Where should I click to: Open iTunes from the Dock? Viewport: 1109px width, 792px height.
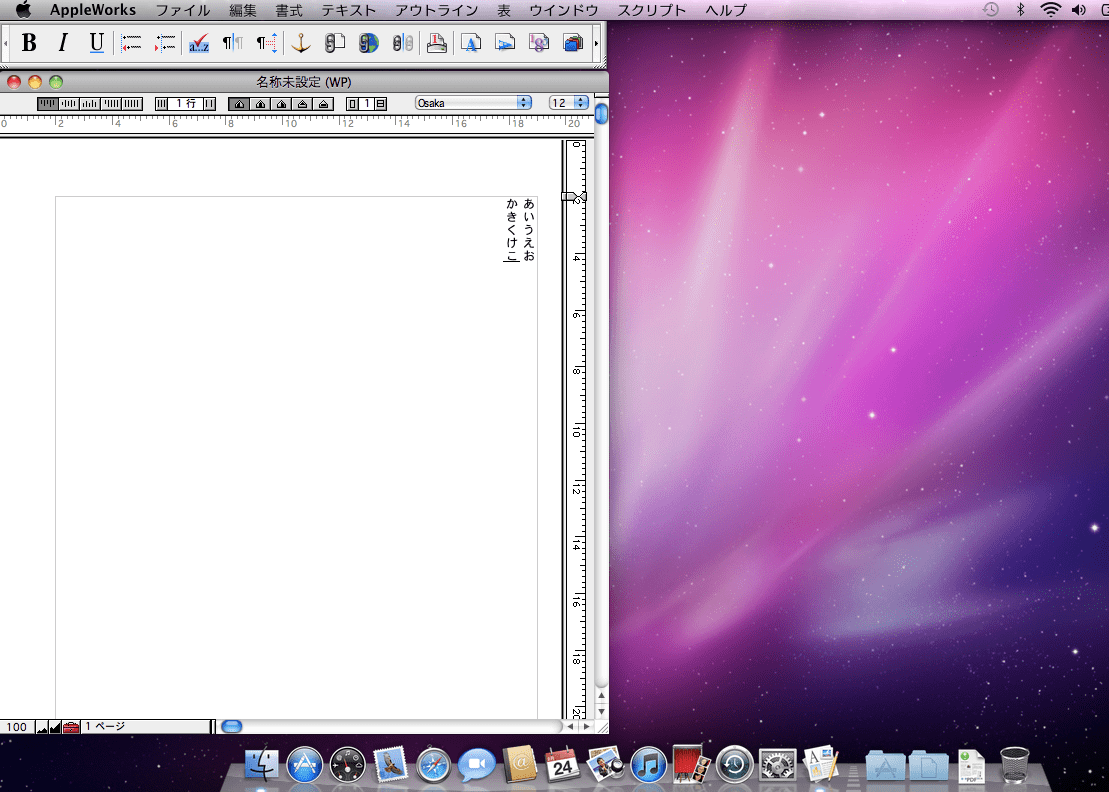(649, 765)
